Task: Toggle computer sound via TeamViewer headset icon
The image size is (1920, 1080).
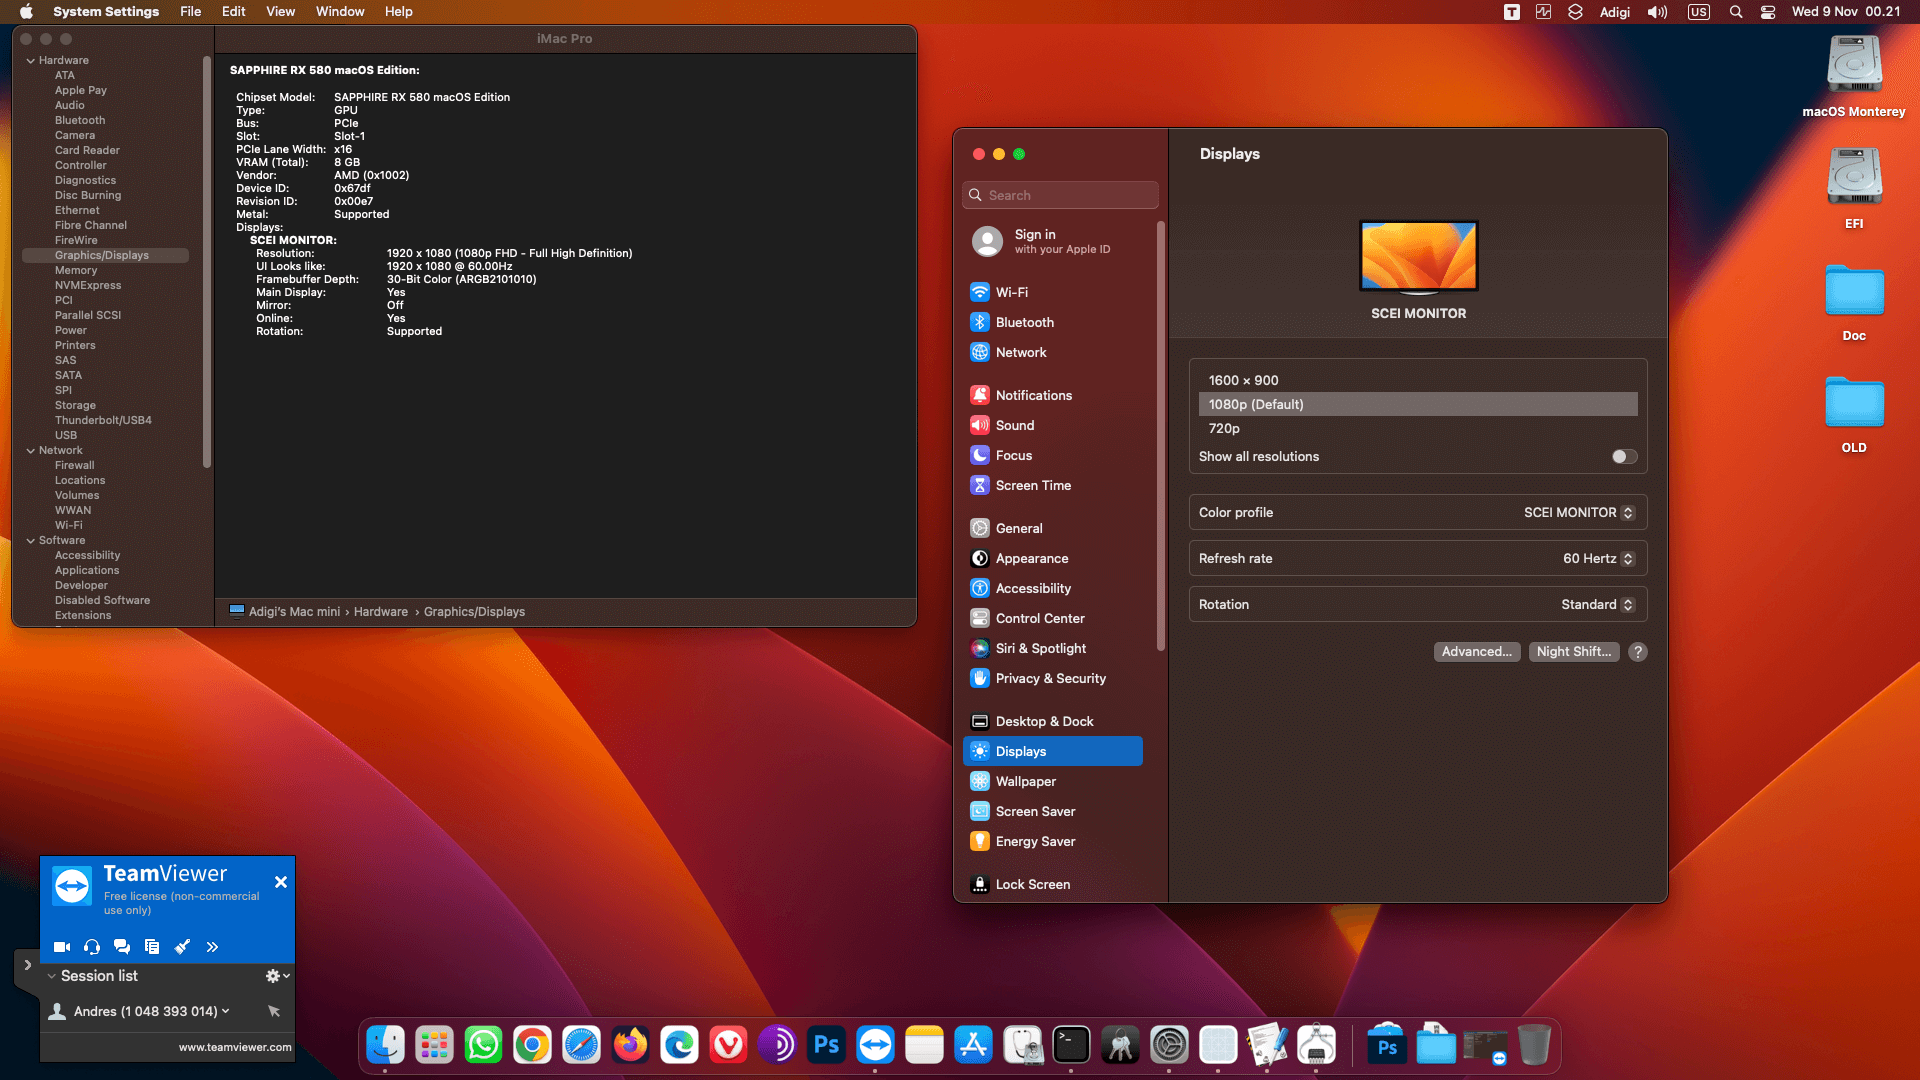Action: coord(91,947)
